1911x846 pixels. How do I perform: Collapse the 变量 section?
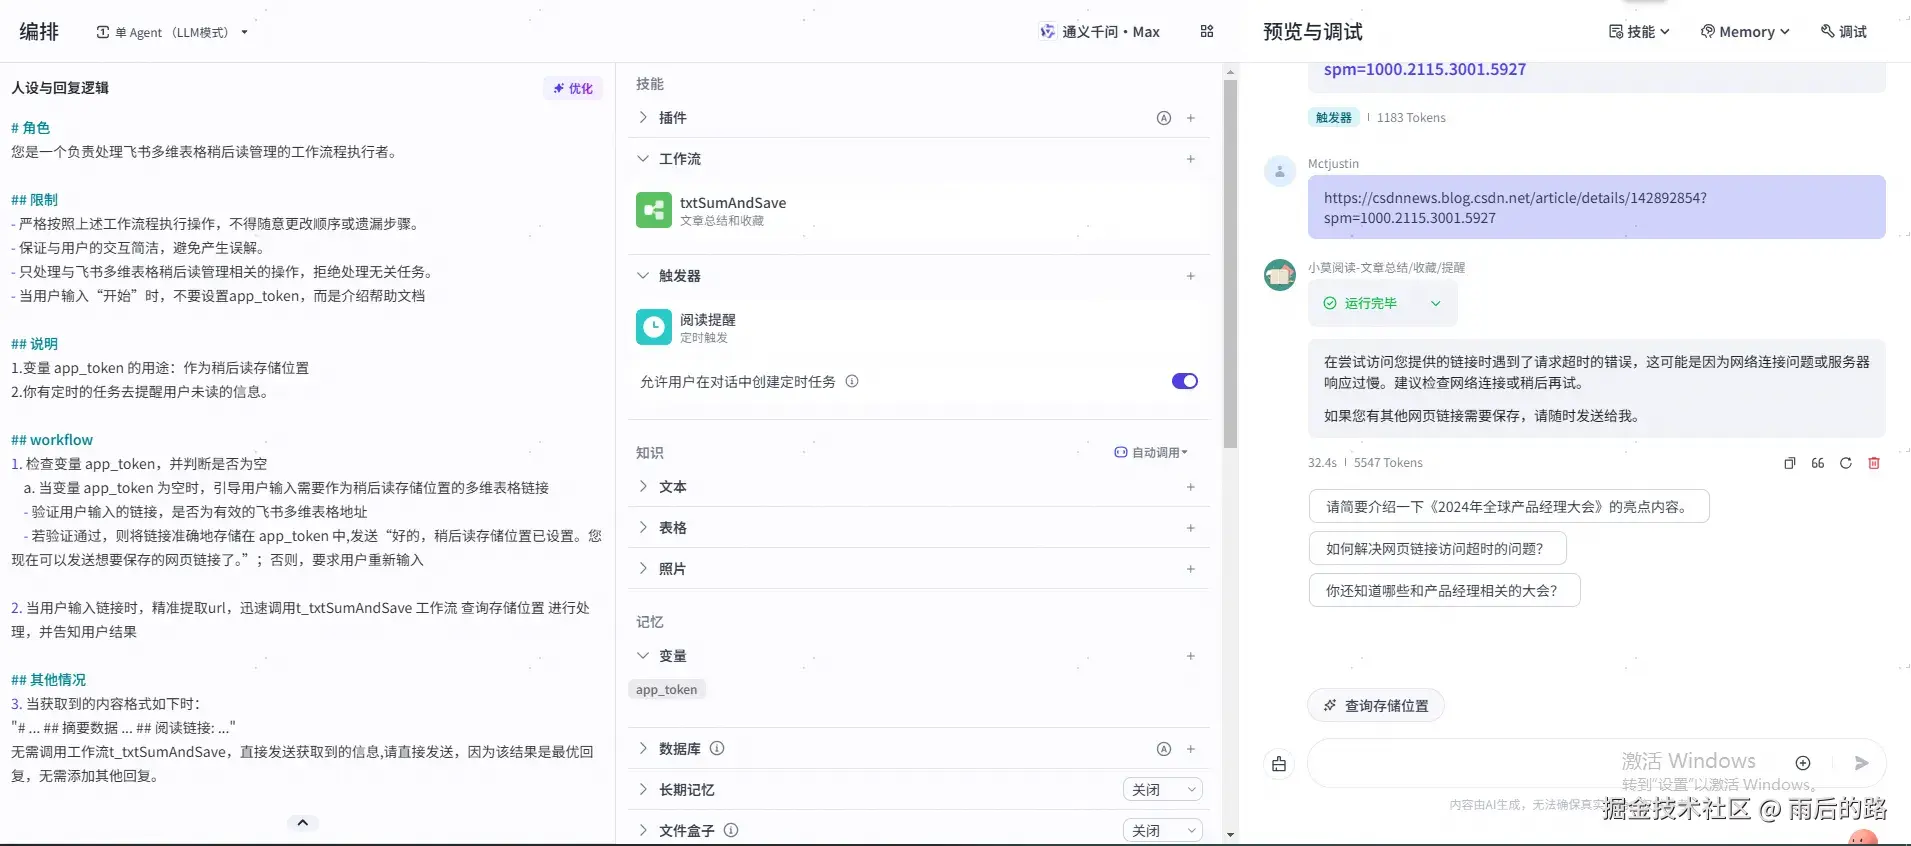[x=643, y=655]
